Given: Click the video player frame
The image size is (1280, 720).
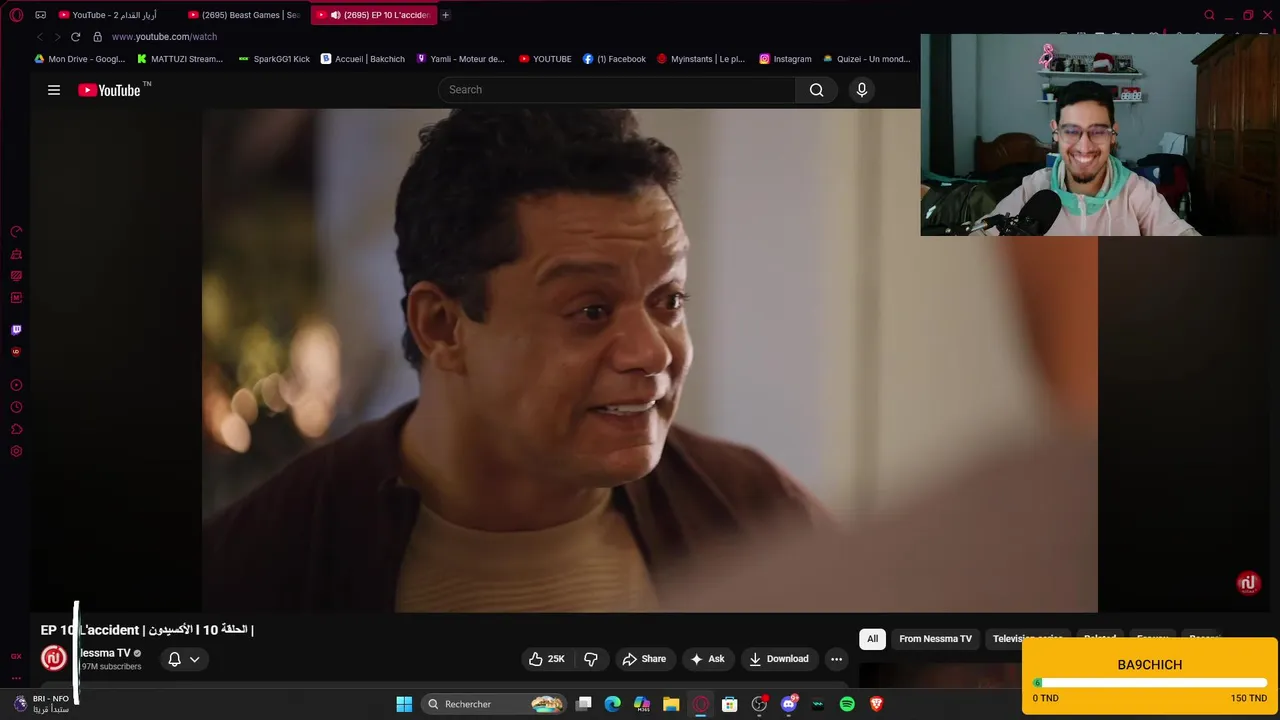Looking at the screenshot, I should pos(650,360).
